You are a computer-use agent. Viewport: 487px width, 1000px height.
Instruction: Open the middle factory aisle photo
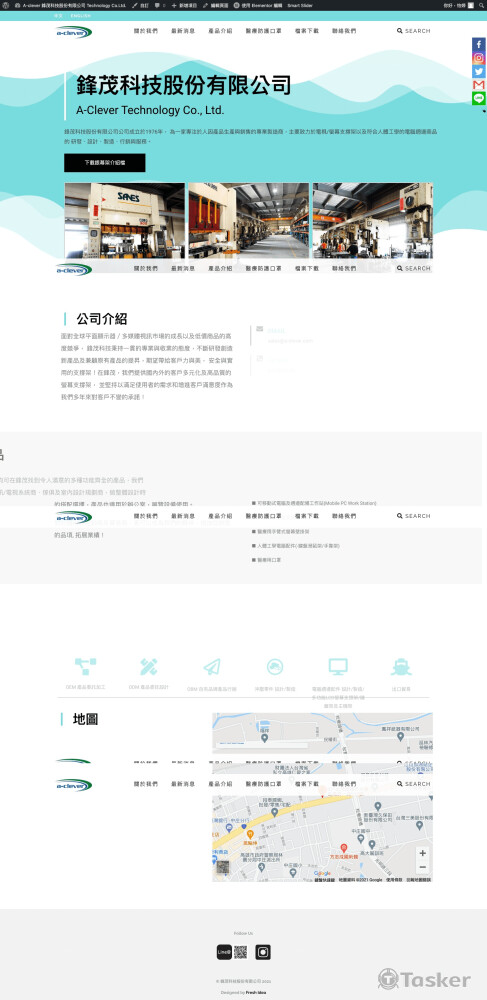(249, 221)
